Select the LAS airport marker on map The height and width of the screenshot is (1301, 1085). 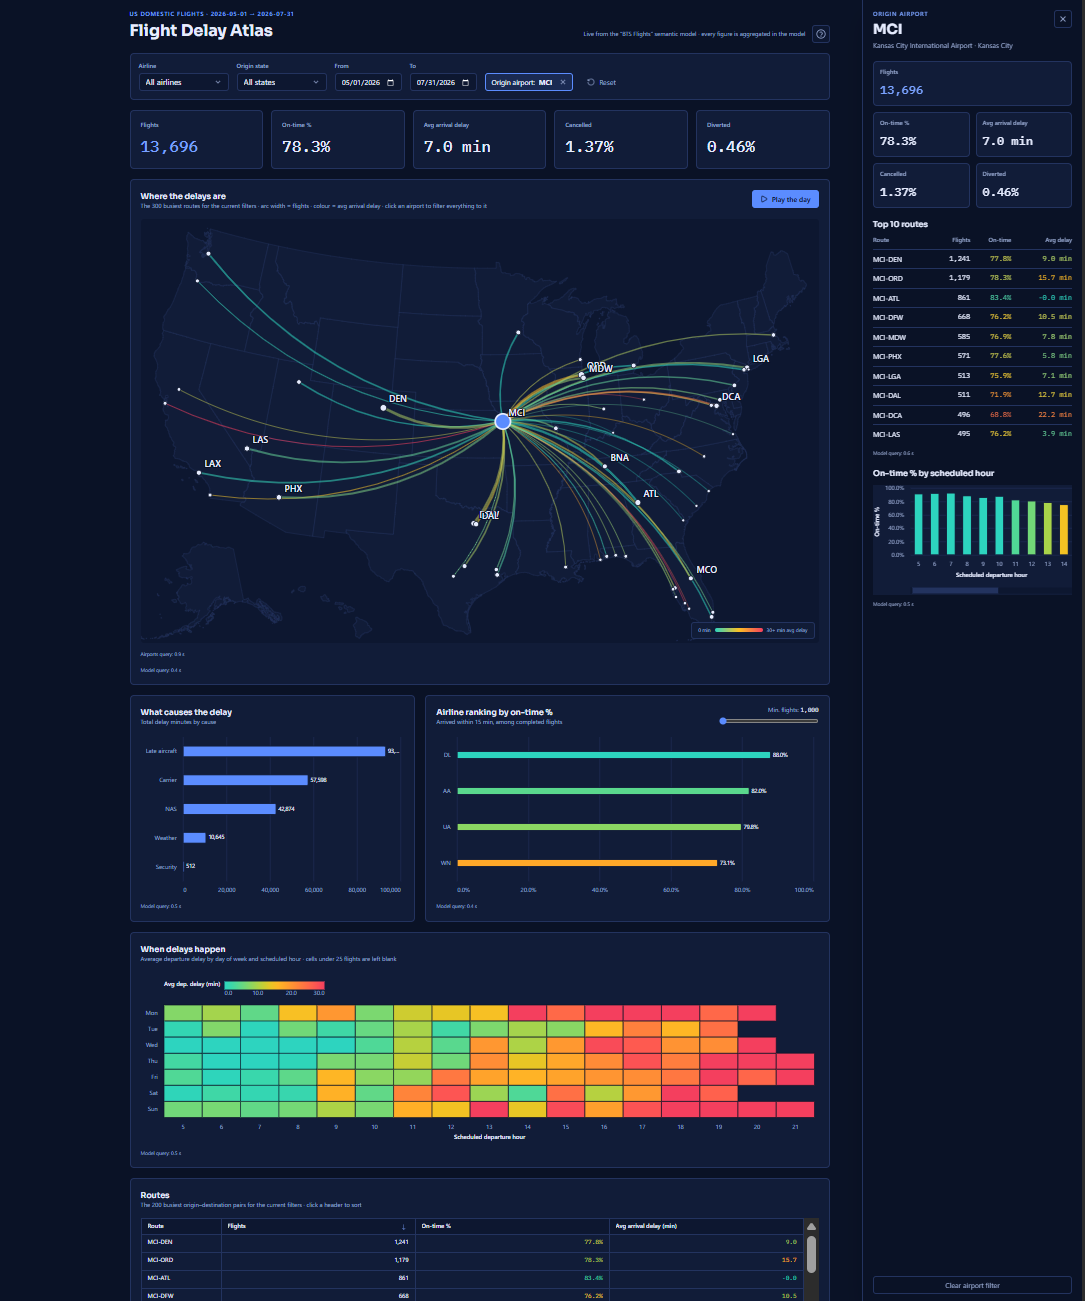click(x=247, y=448)
